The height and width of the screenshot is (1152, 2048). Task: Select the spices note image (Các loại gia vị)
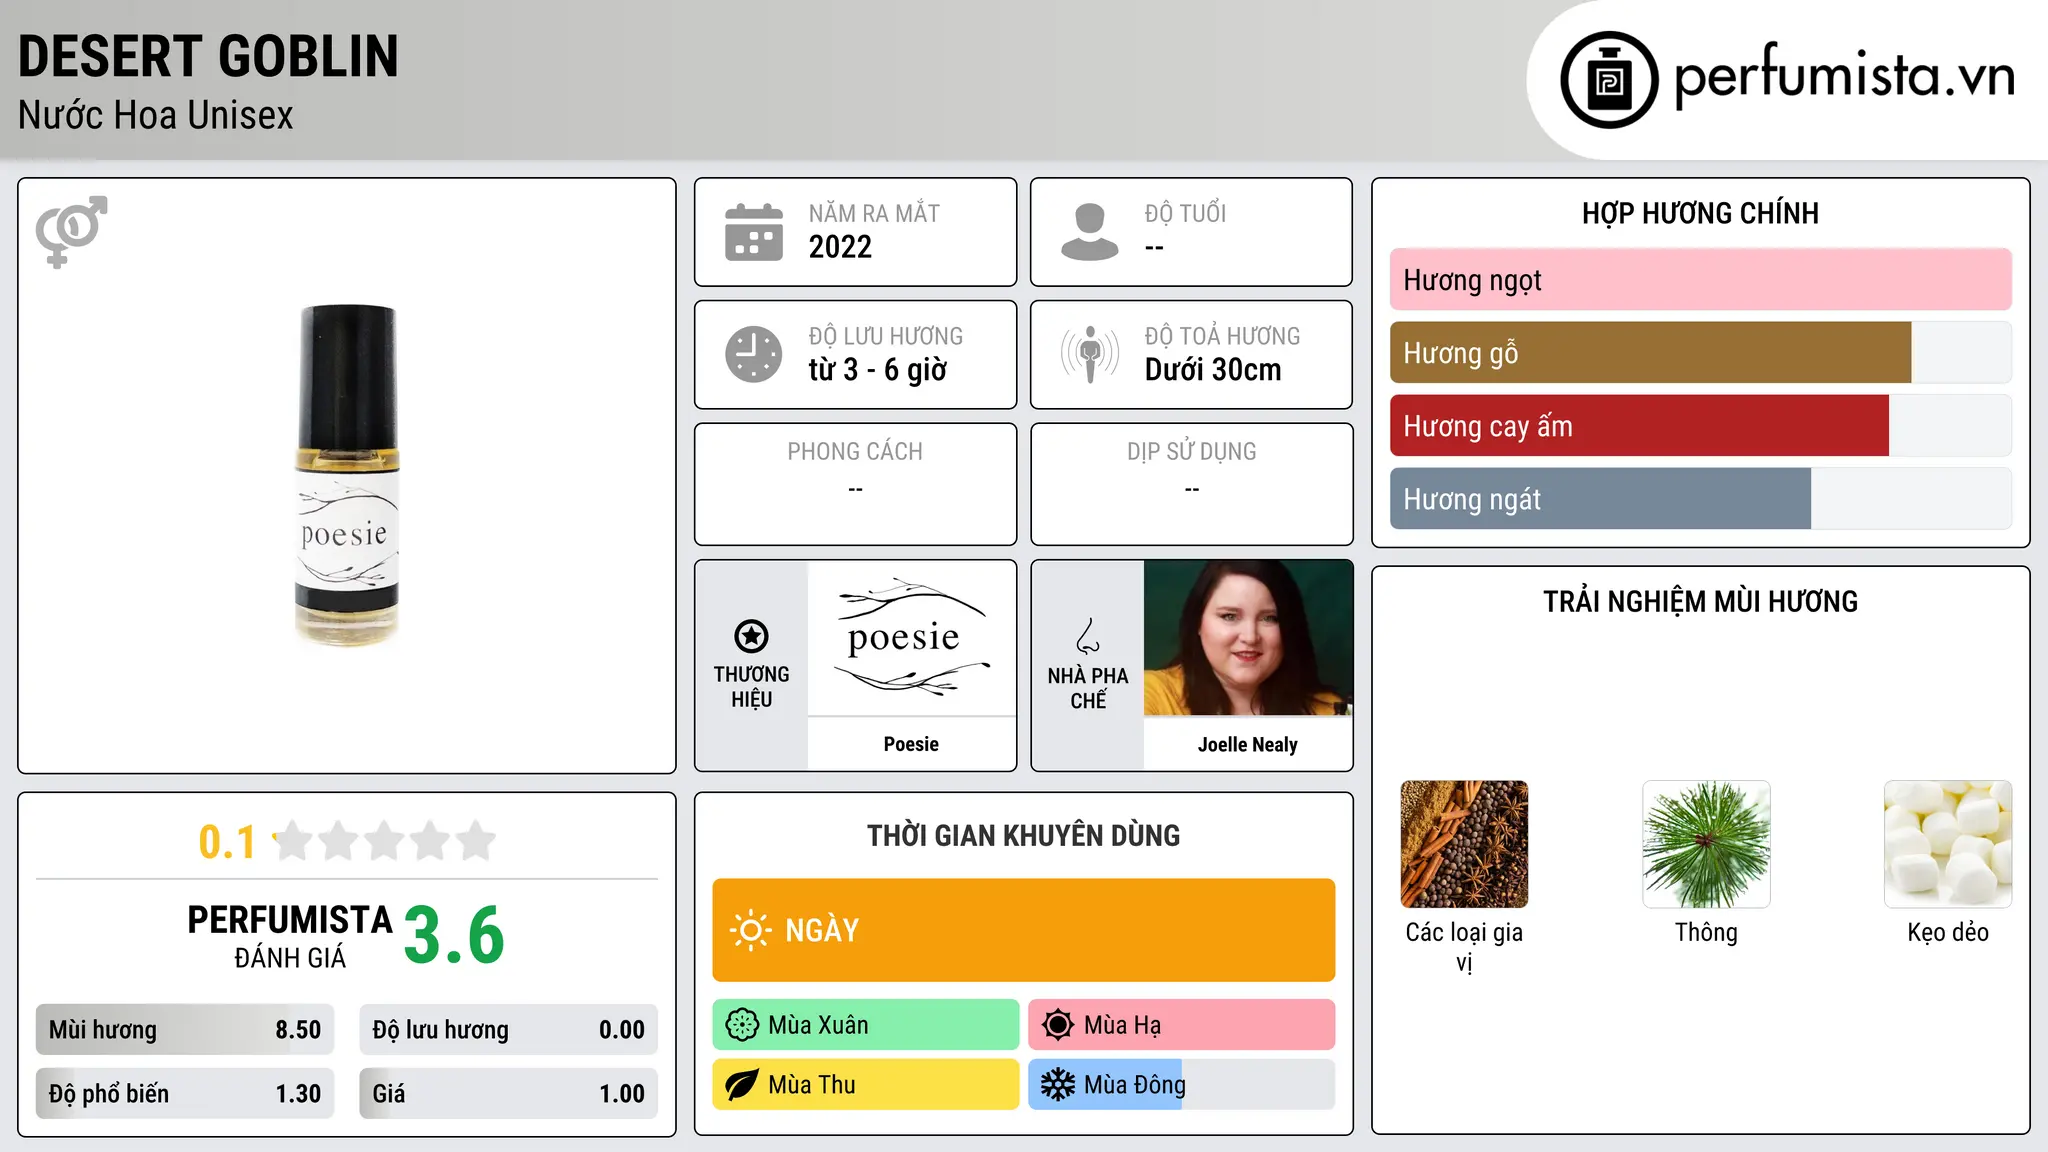tap(1464, 844)
